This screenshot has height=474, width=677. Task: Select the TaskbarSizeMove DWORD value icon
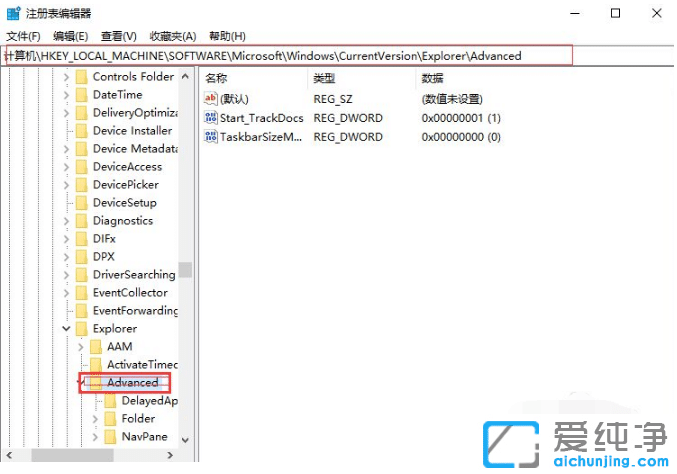click(x=210, y=137)
